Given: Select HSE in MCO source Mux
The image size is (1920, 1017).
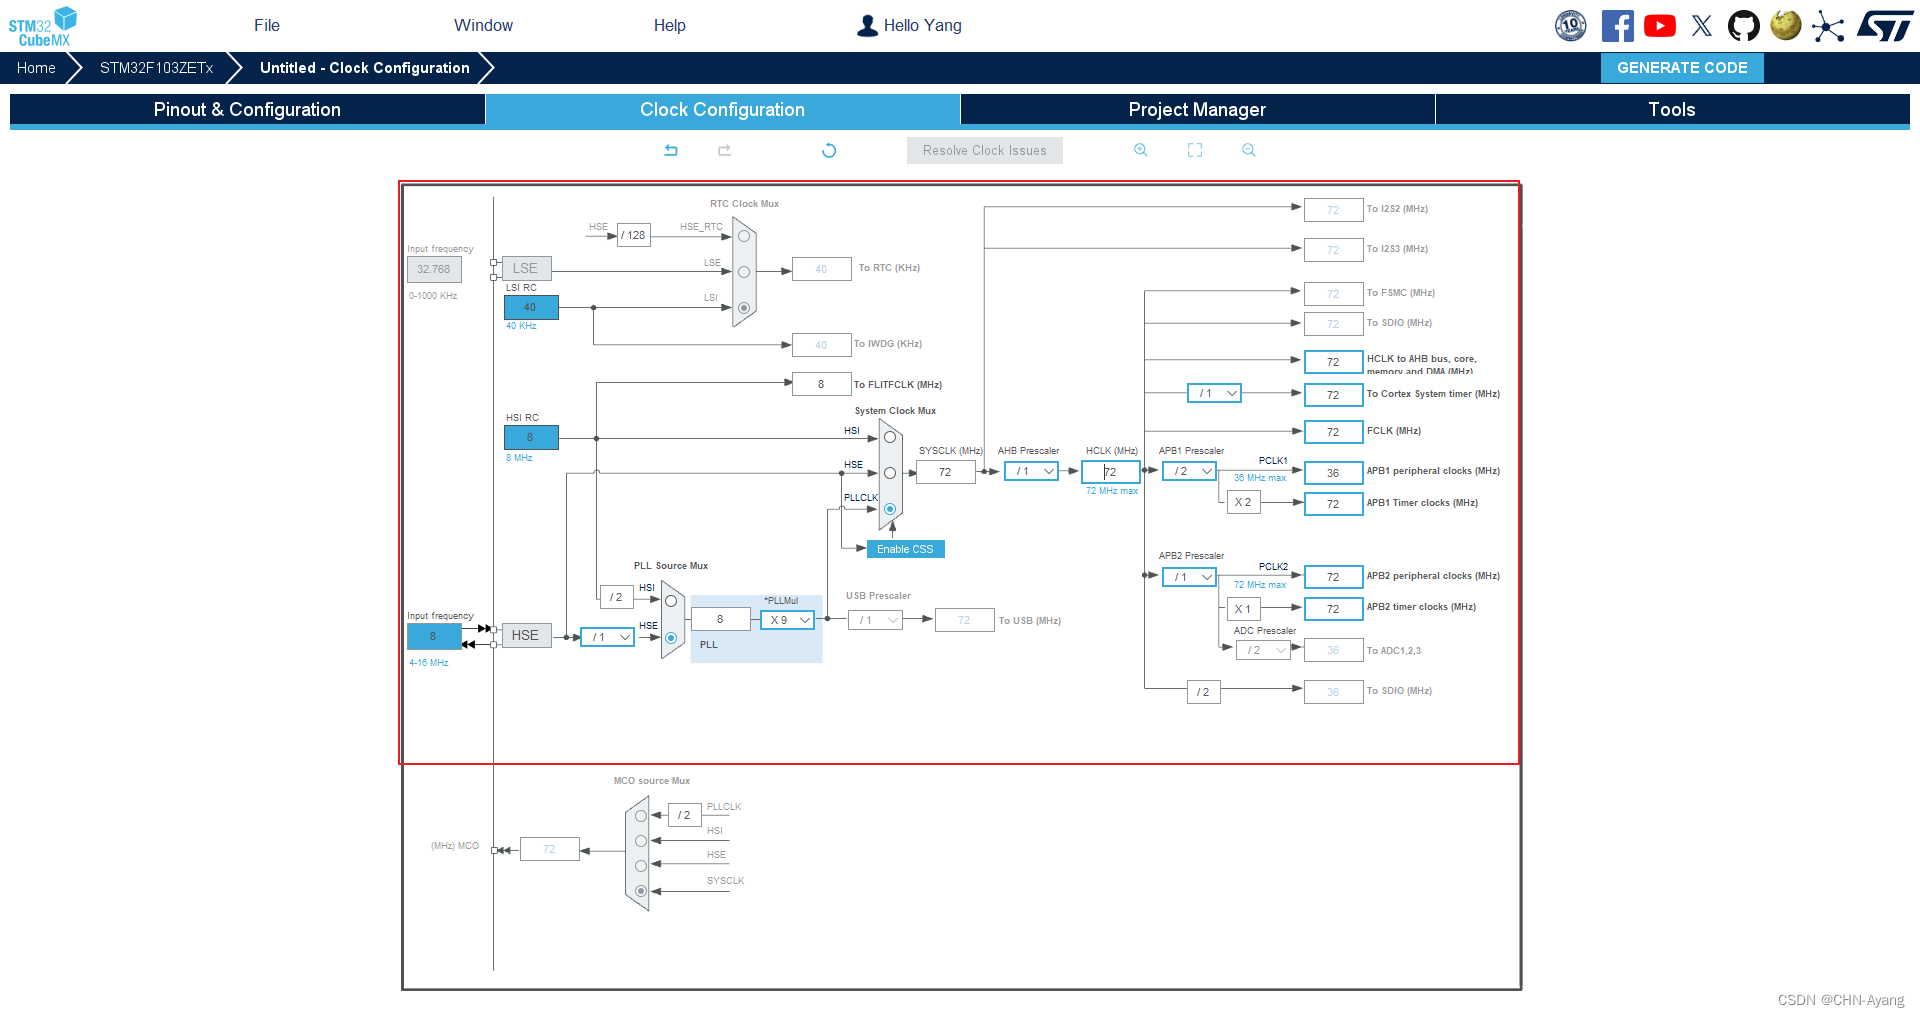Looking at the screenshot, I should point(641,866).
